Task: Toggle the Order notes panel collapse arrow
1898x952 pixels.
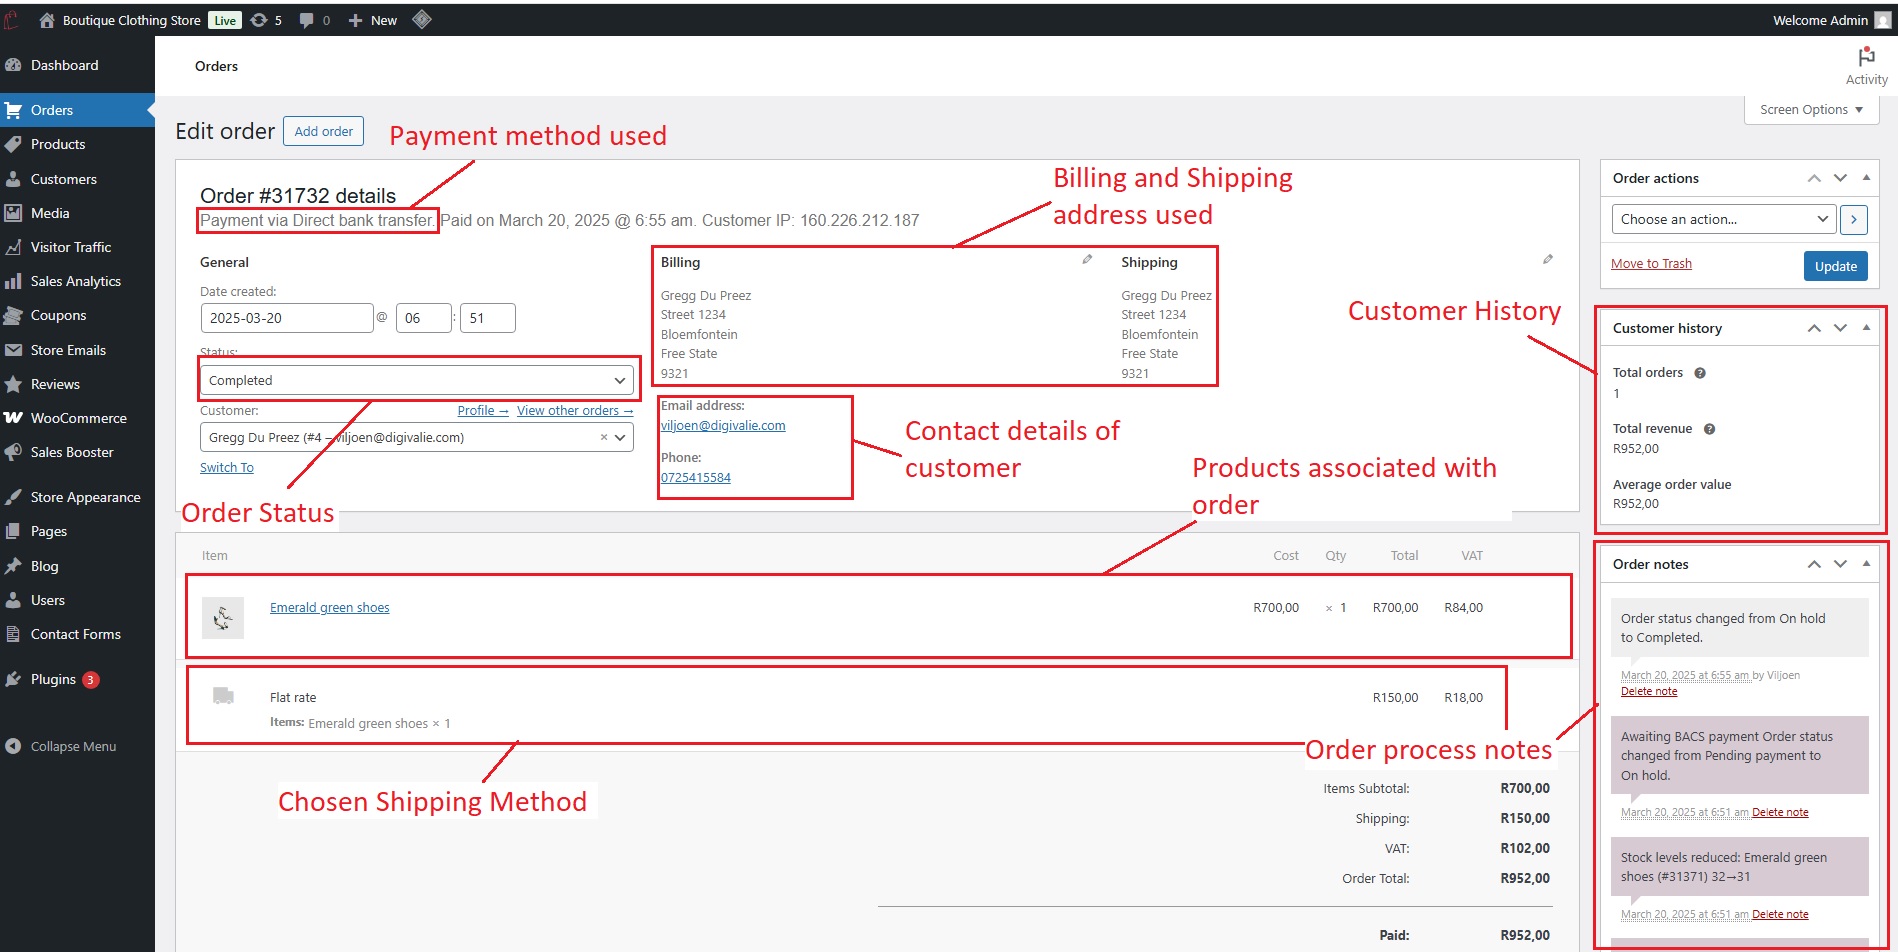Action: coord(1866,564)
